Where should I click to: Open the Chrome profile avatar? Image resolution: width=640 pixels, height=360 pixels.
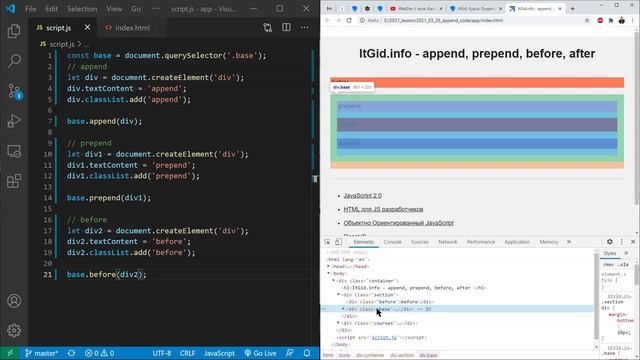[x=622, y=20]
